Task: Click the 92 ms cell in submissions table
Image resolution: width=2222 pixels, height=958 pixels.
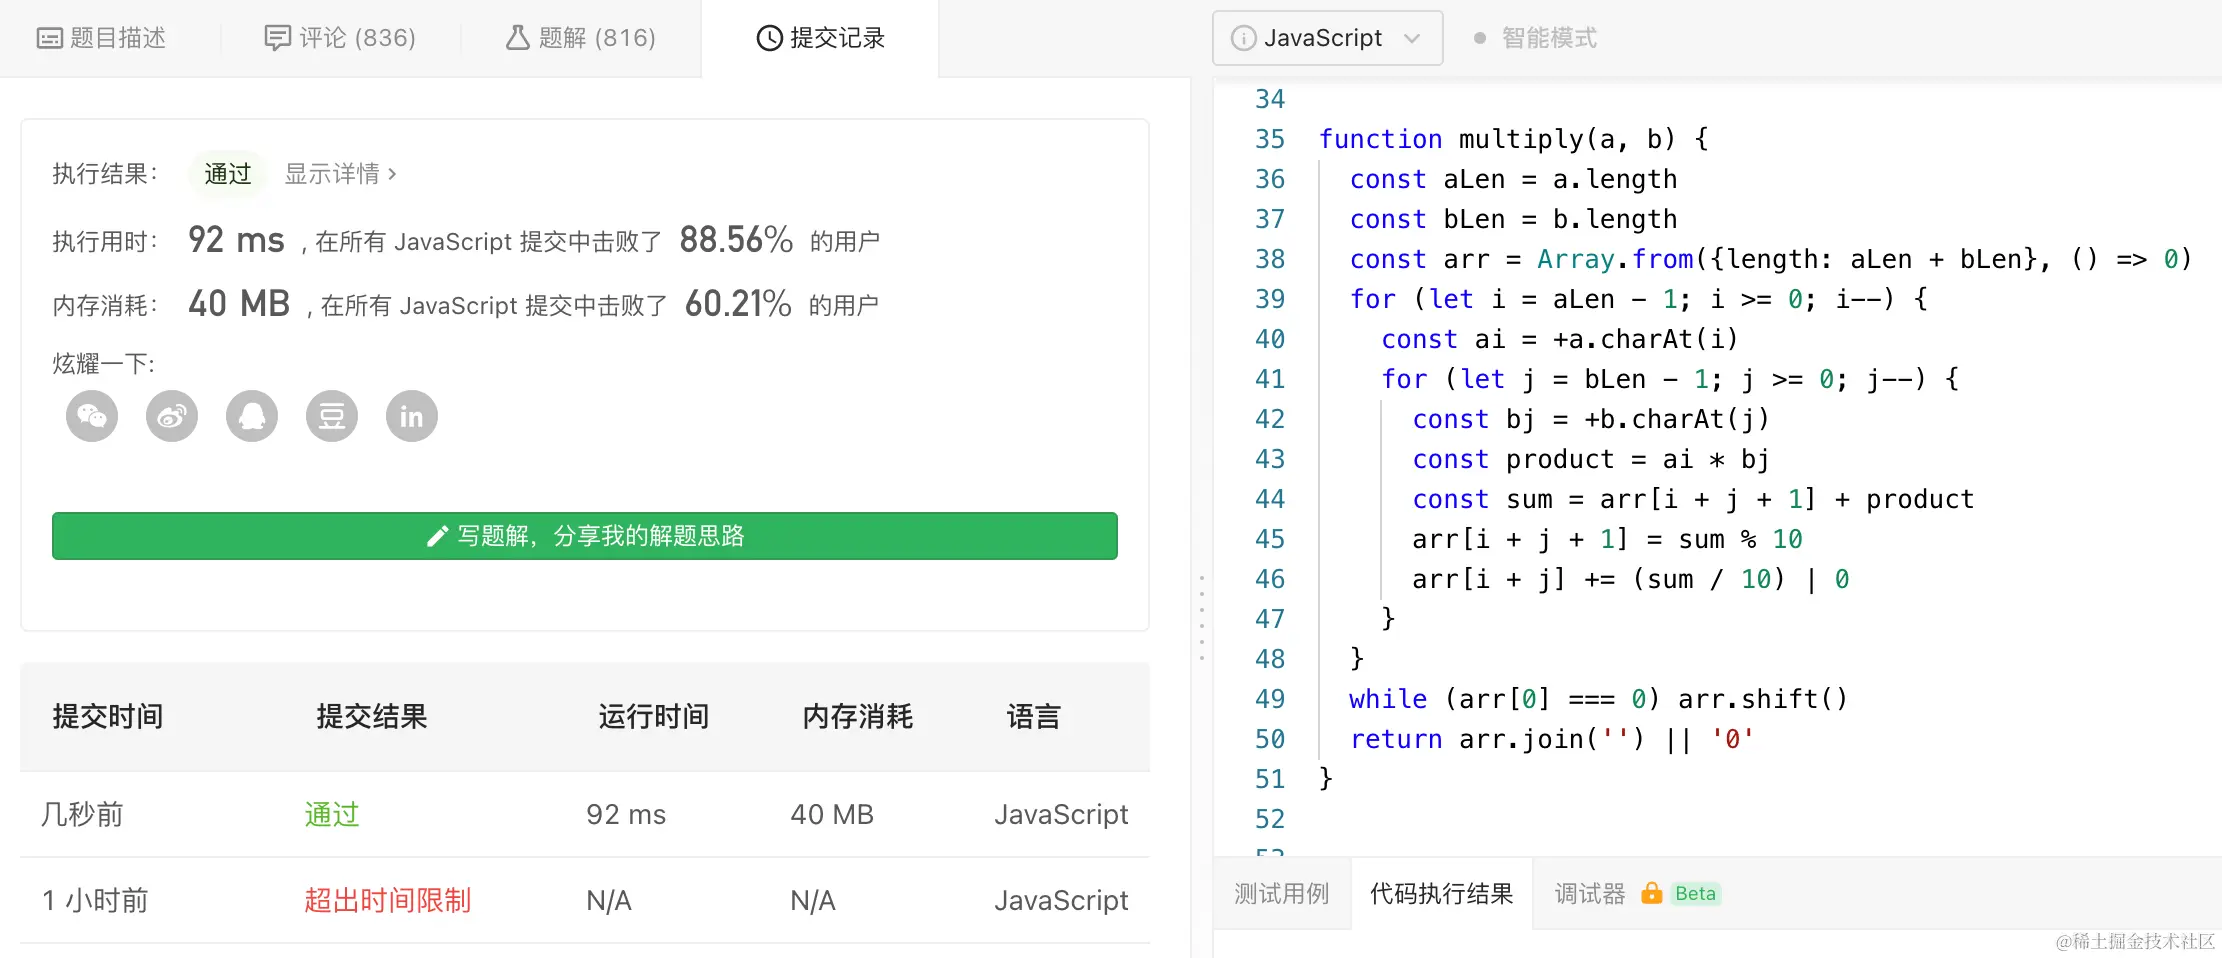Action: [x=626, y=815]
